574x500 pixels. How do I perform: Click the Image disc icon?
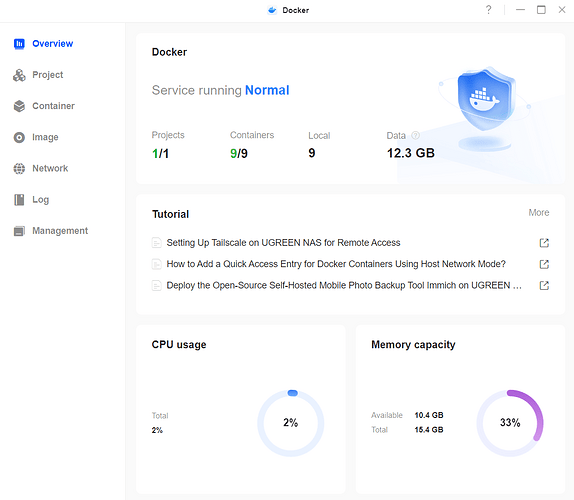[x=19, y=137]
